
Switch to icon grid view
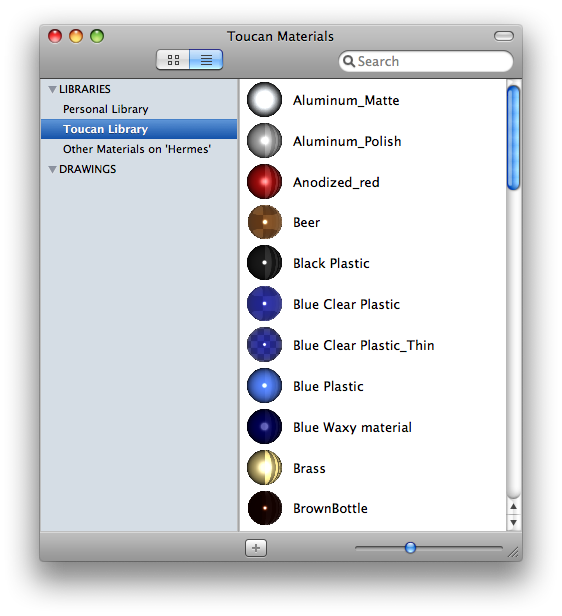point(173,60)
